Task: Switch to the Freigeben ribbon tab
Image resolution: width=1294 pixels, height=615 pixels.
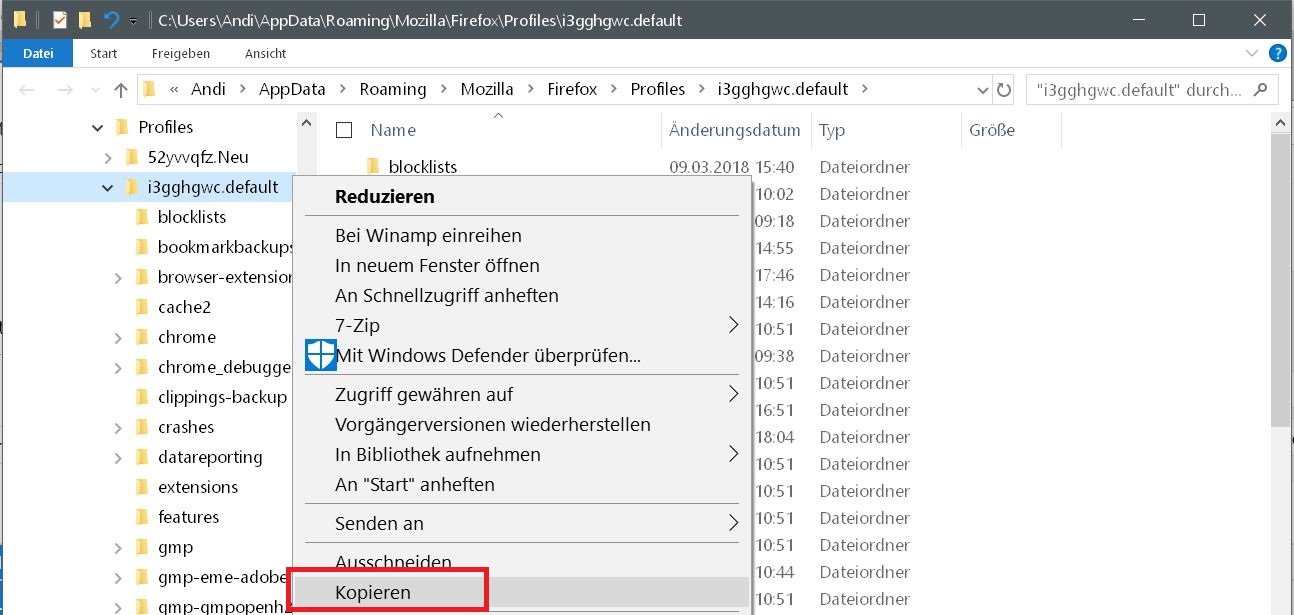Action: point(181,53)
